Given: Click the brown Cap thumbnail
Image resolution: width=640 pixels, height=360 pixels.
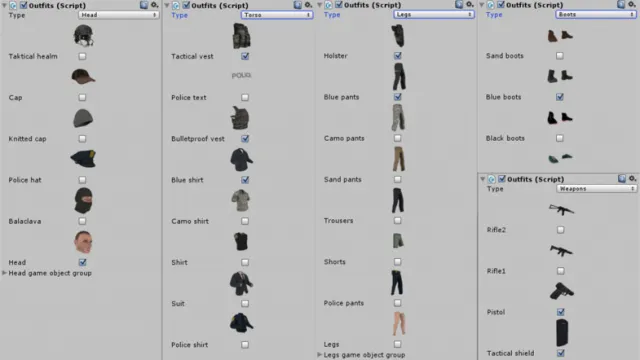Looking at the screenshot, I should (x=83, y=76).
